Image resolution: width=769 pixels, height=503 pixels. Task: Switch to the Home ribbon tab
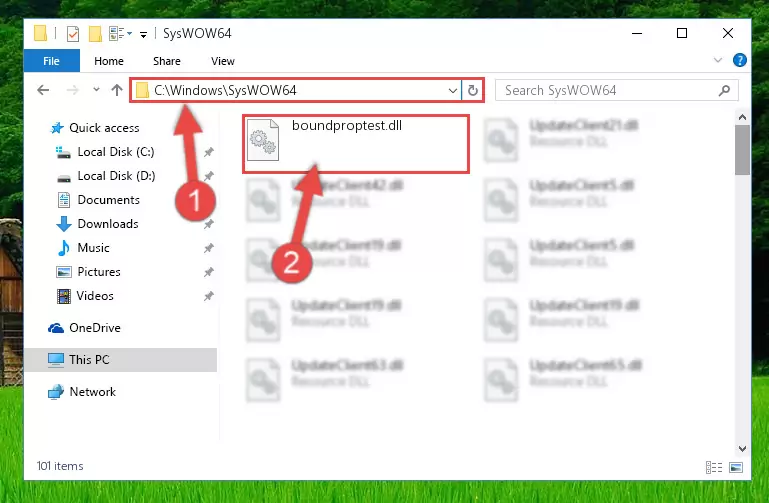pyautogui.click(x=109, y=61)
